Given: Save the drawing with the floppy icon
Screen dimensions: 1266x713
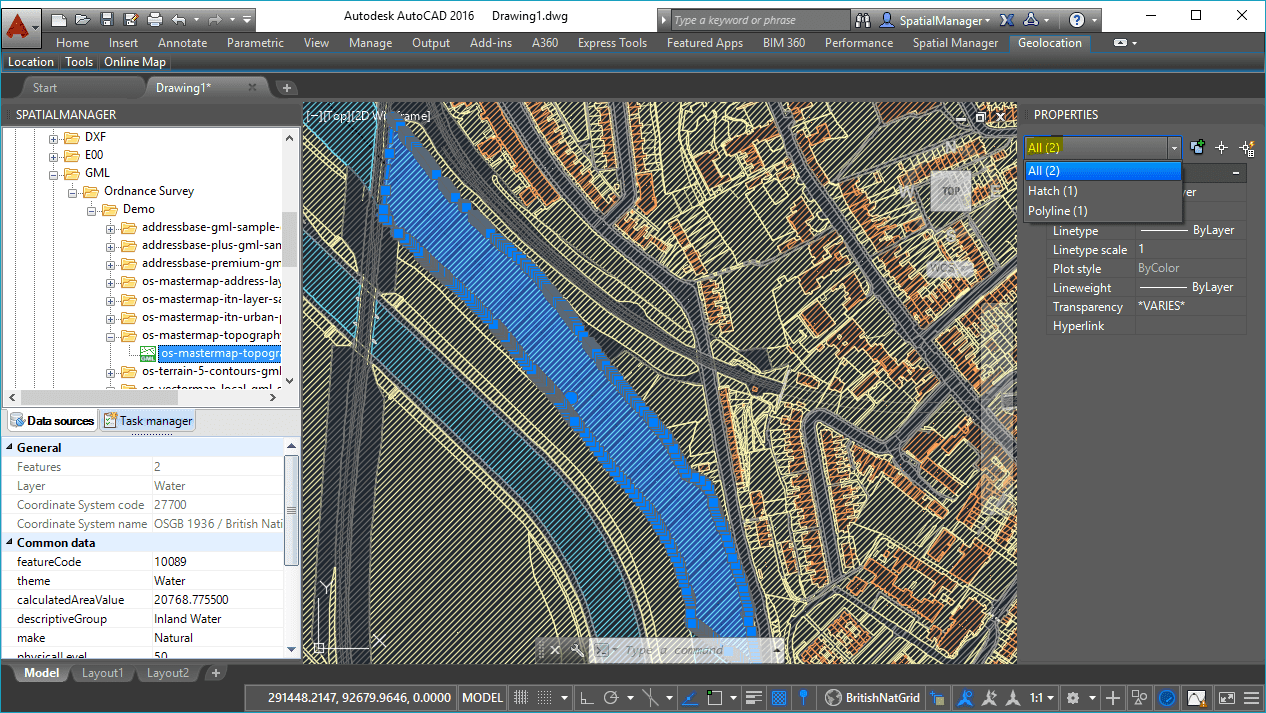Looking at the screenshot, I should point(106,19).
